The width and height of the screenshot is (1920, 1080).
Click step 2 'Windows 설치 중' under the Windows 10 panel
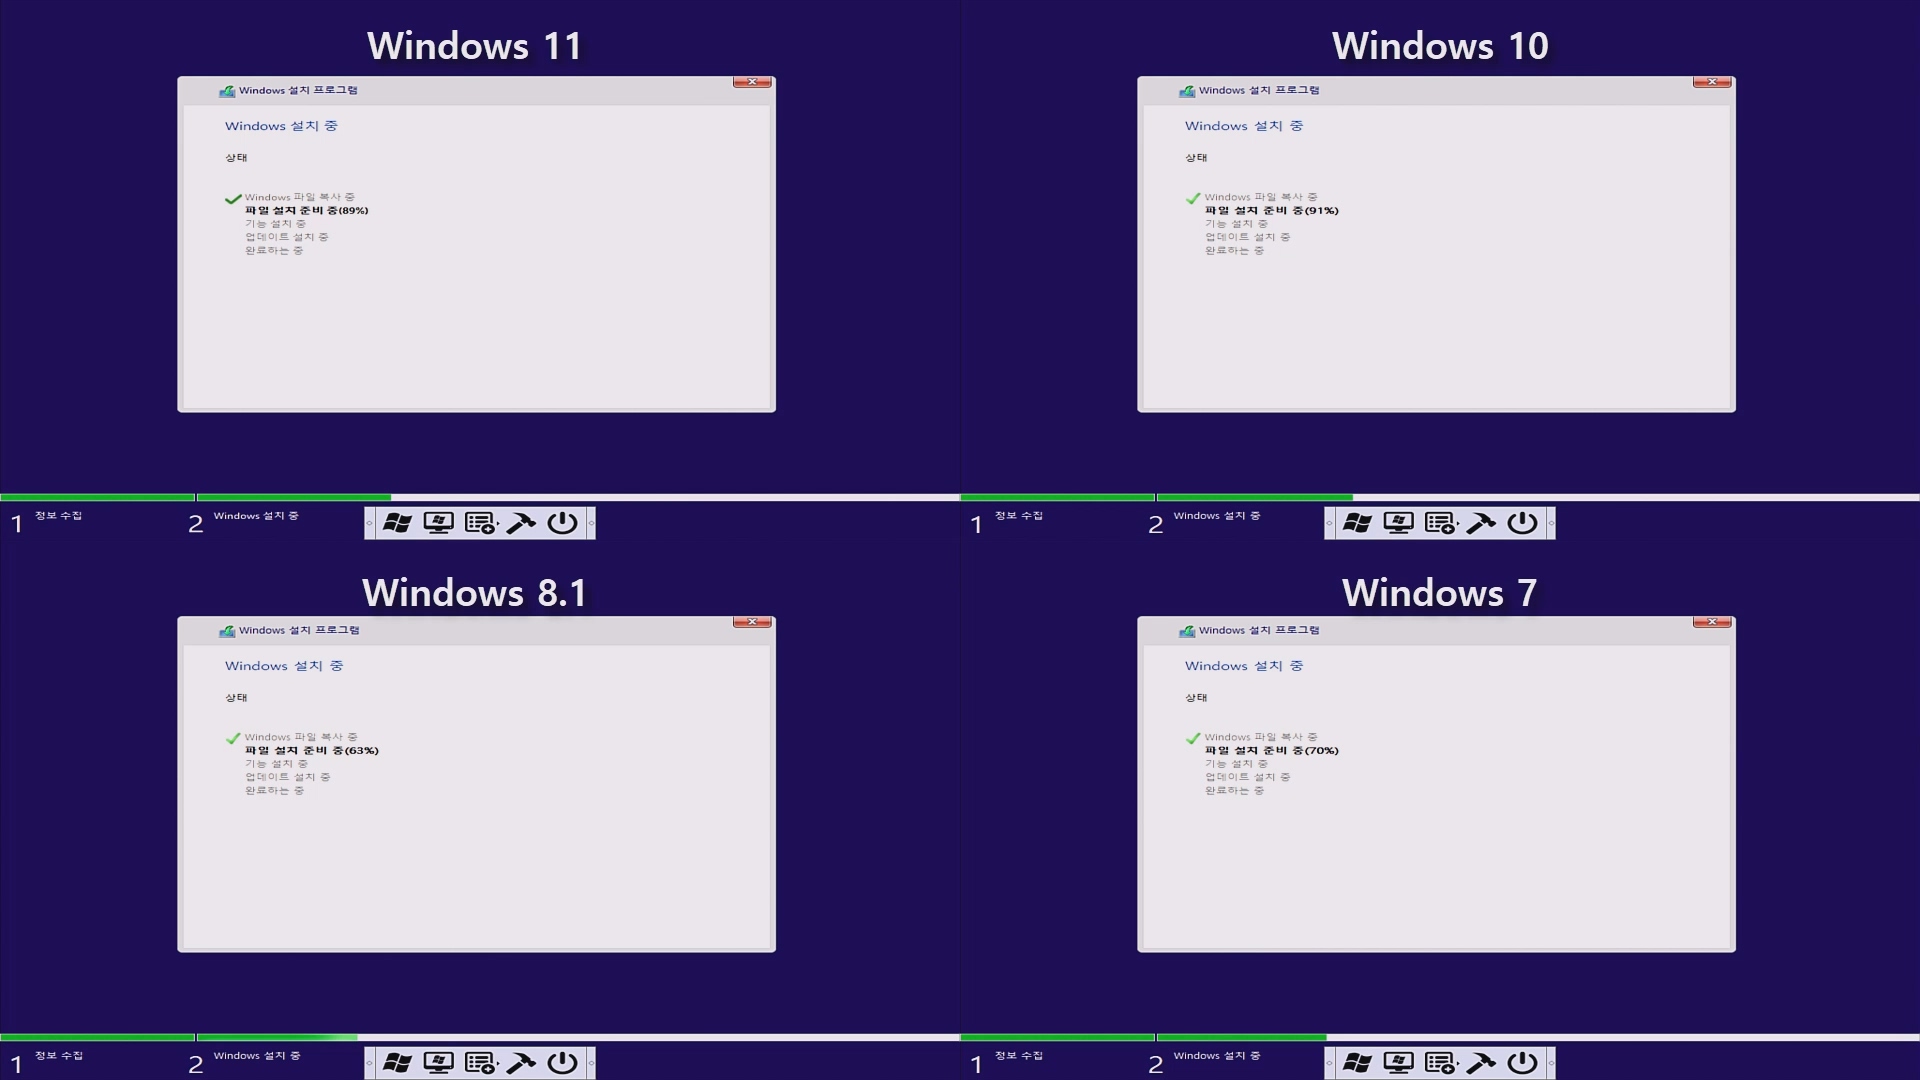click(x=1217, y=516)
